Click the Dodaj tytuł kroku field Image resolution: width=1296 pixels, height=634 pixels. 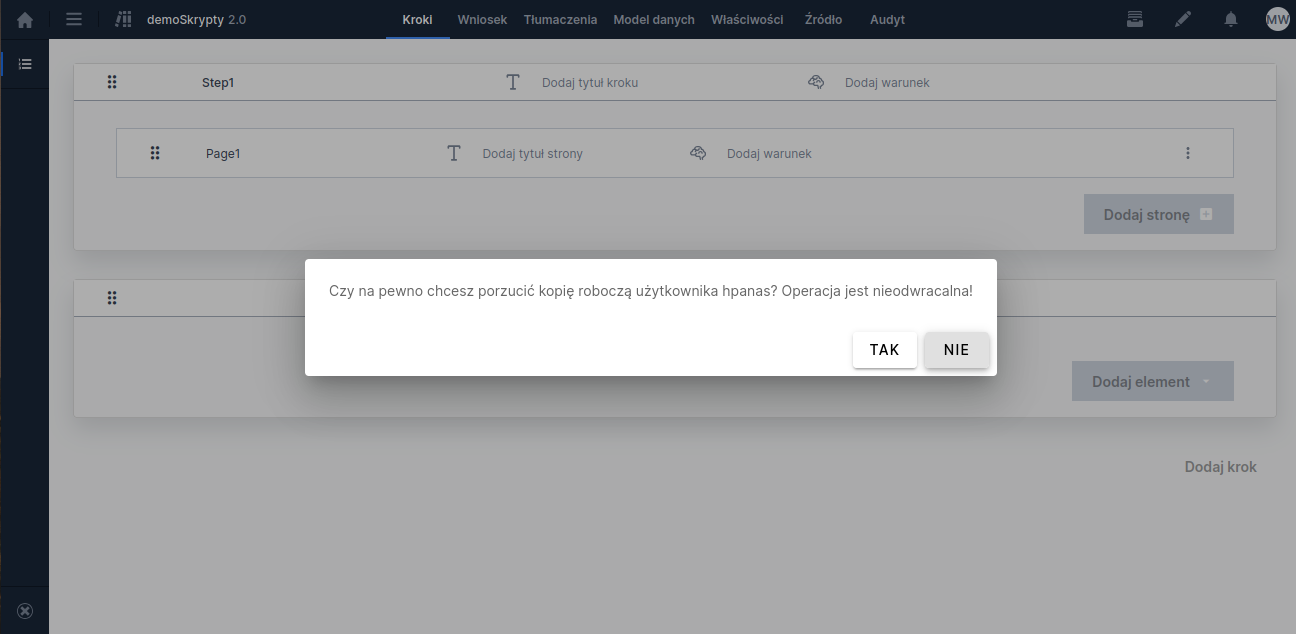[x=589, y=83]
